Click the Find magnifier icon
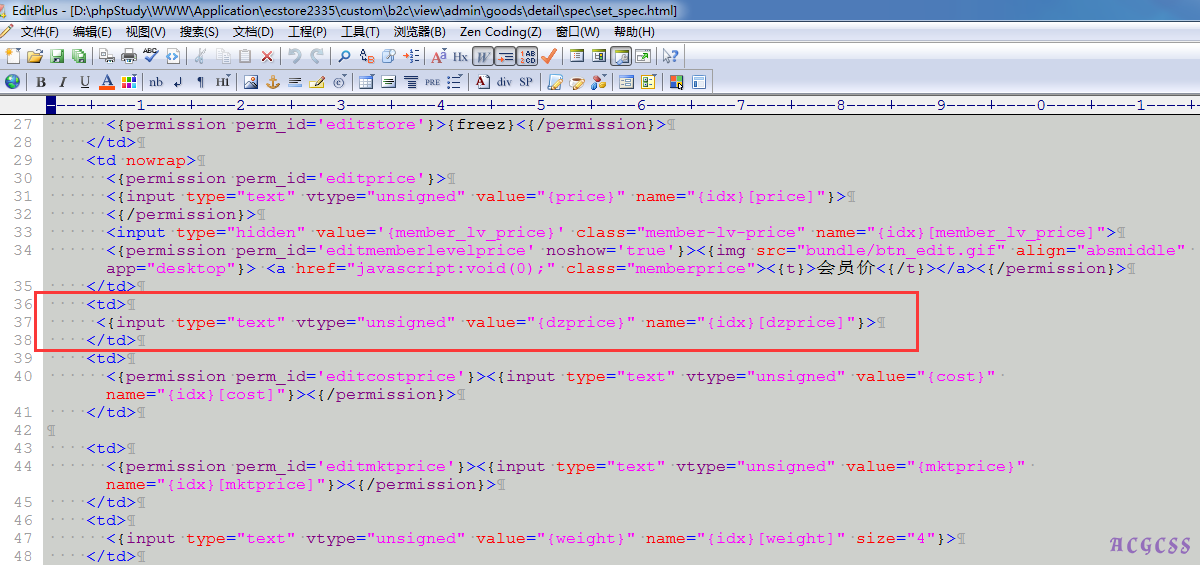 (344, 56)
